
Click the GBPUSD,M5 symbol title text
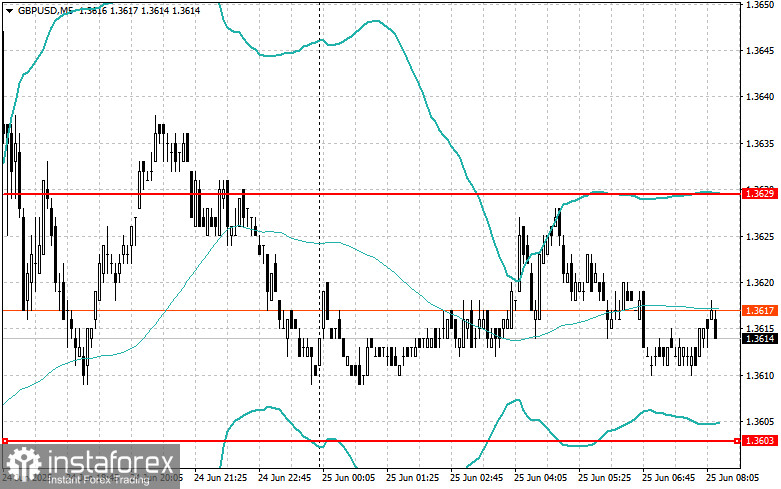[46, 10]
